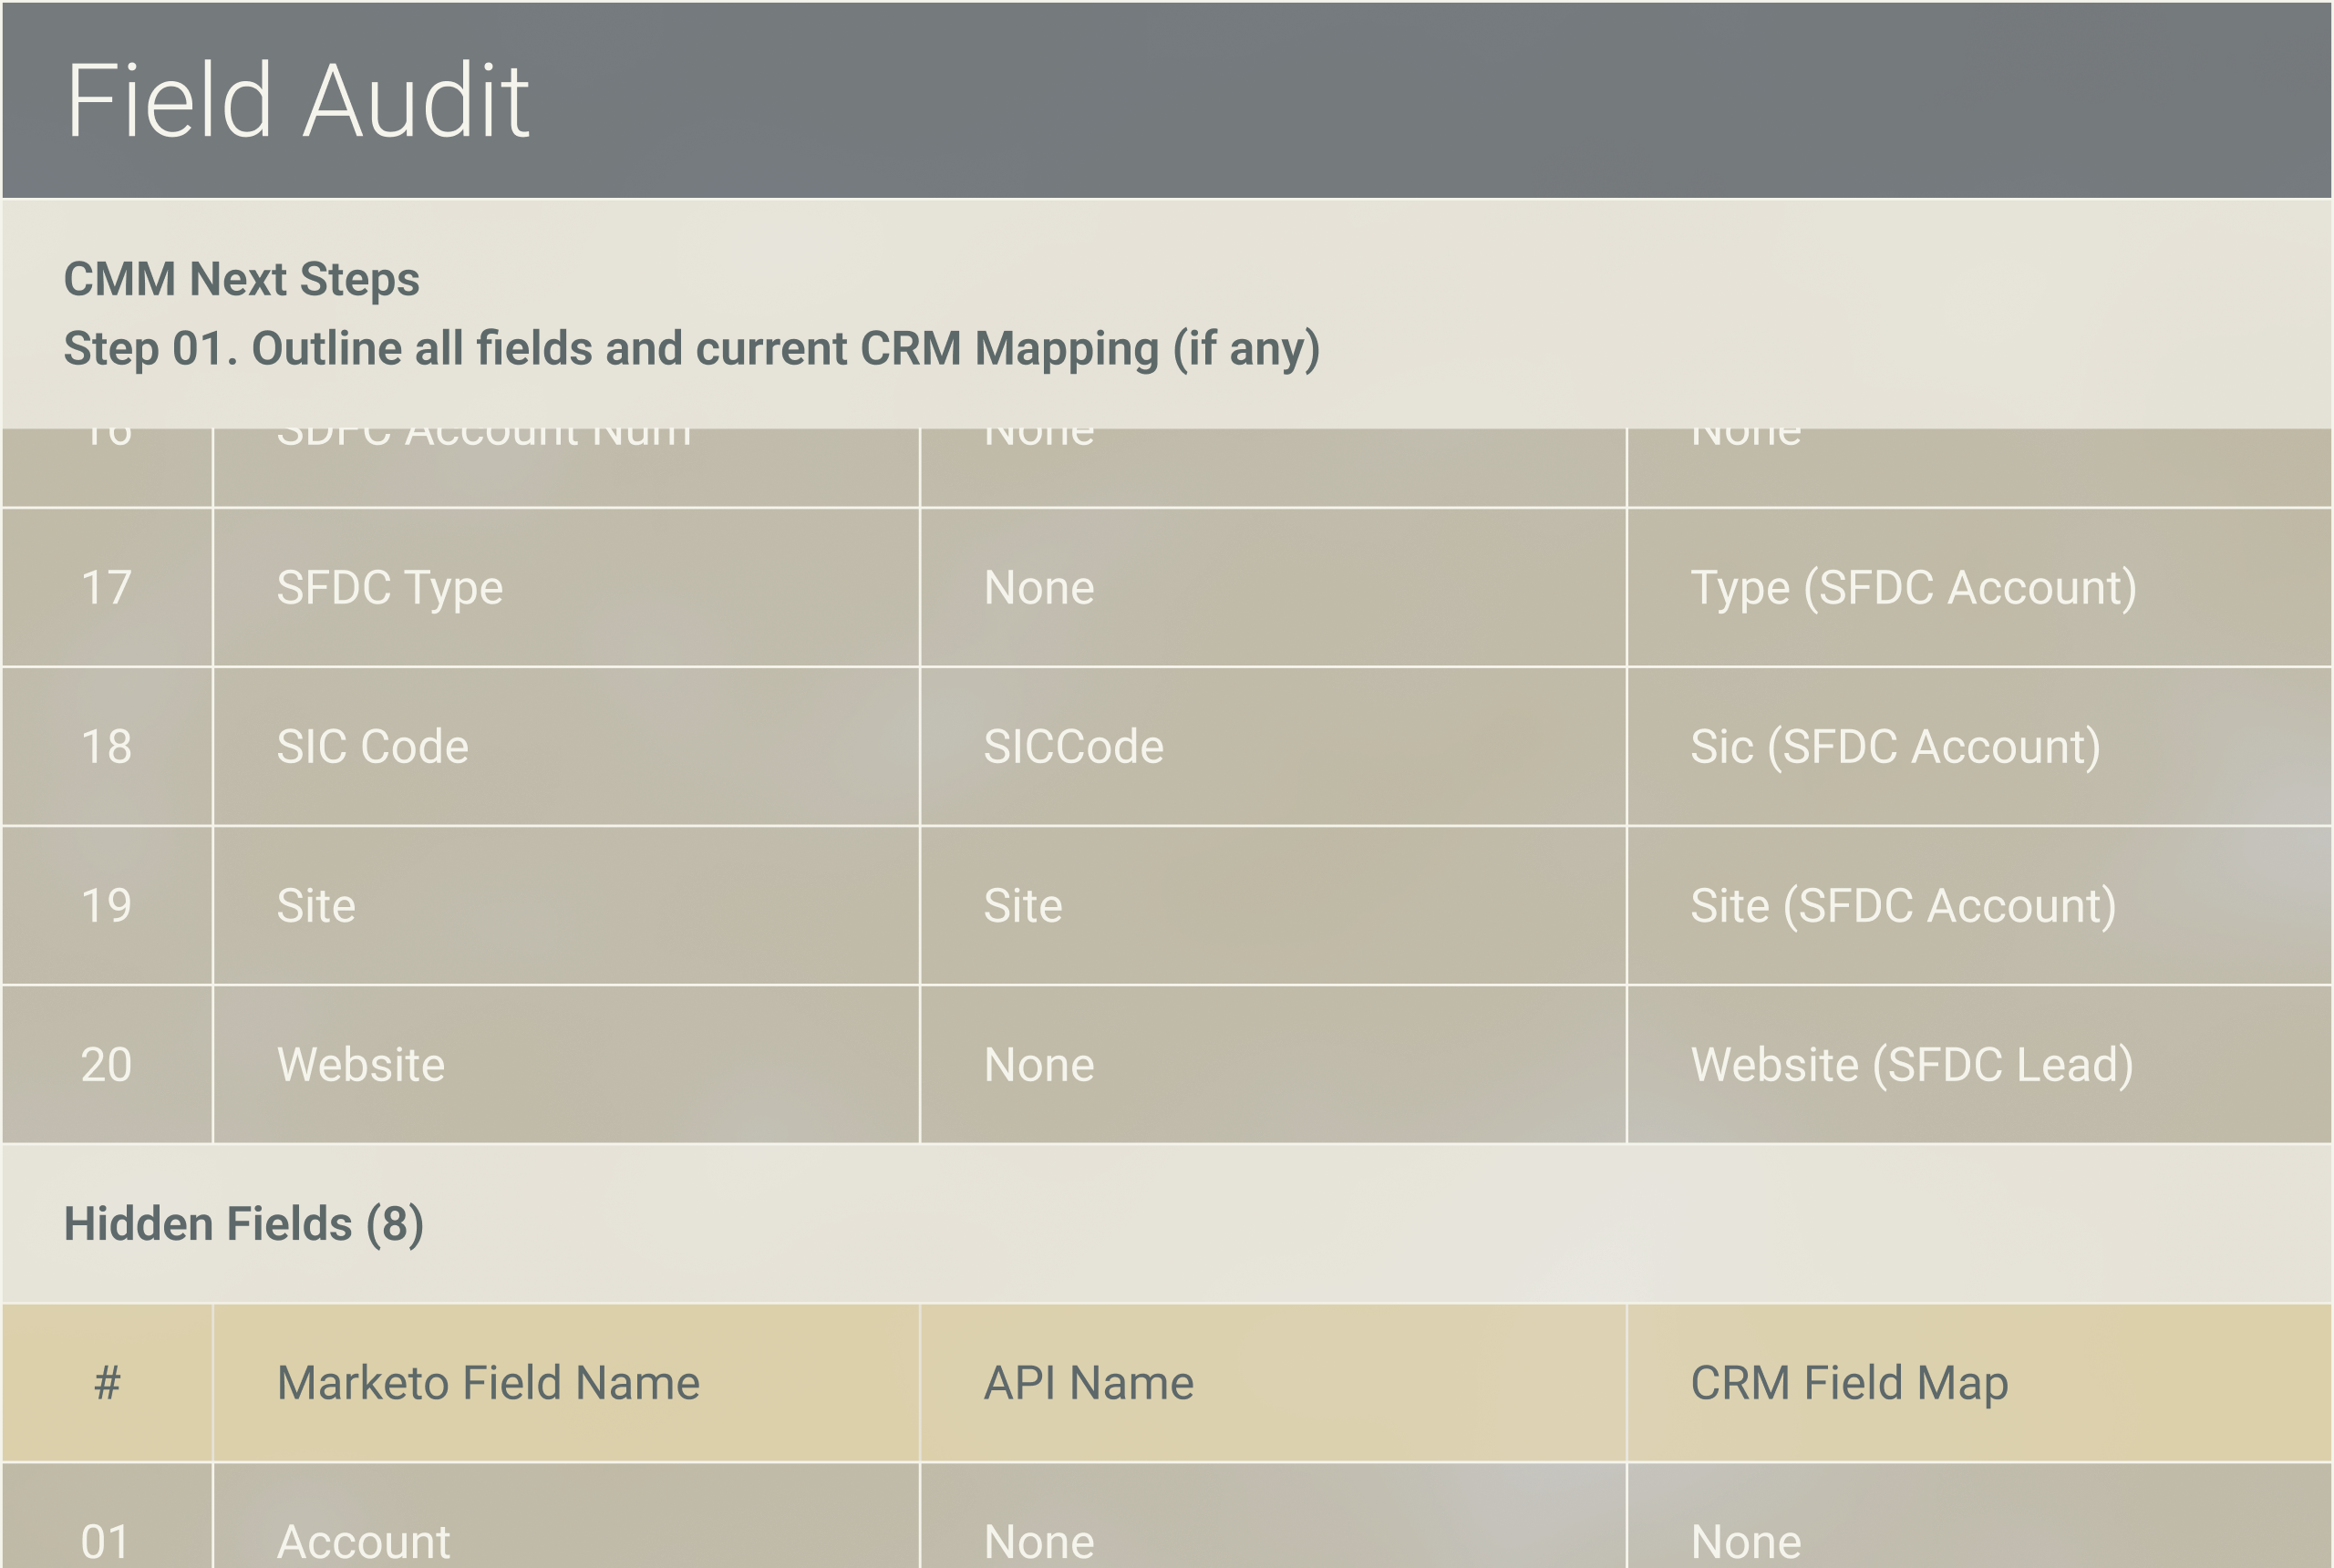Select the Step 01 outline text

pos(691,349)
